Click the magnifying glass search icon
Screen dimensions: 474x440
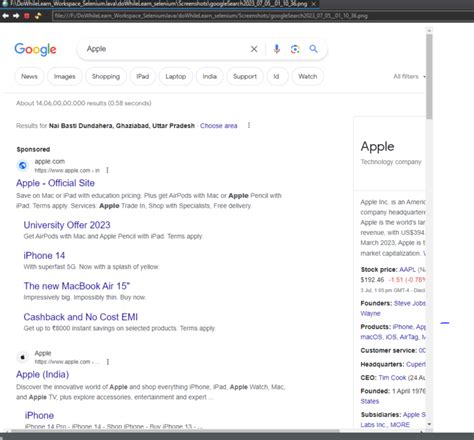pyautogui.click(x=313, y=49)
